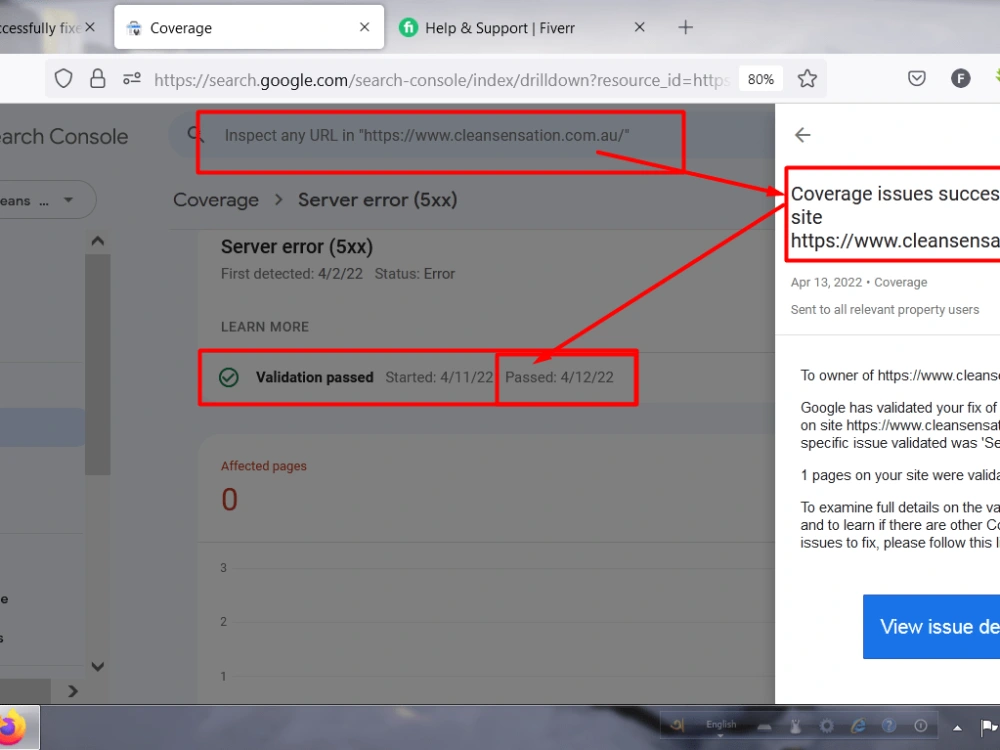Image resolution: width=1000 pixels, height=750 pixels.
Task: Go to Coverage breadcrumb link
Action: (216, 200)
